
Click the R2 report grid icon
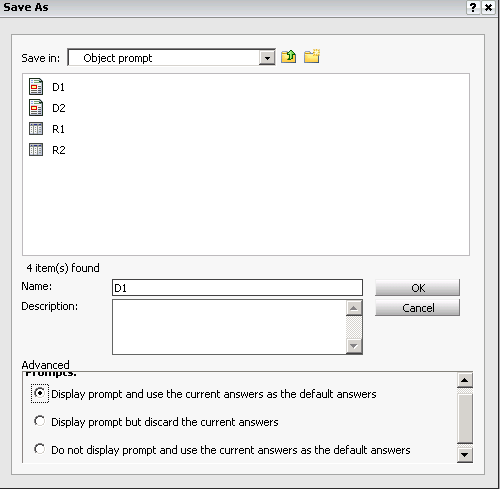click(x=36, y=150)
